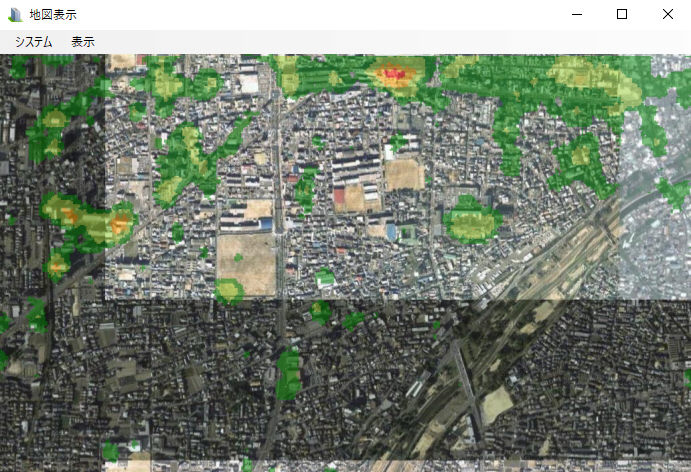Minimize the 地図表示 window

pyautogui.click(x=576, y=15)
